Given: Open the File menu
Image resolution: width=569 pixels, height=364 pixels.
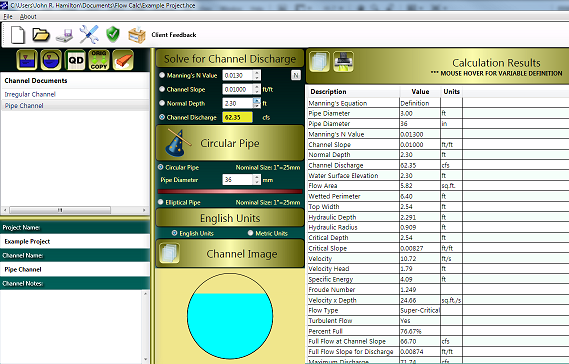Looking at the screenshot, I should click(x=8, y=16).
